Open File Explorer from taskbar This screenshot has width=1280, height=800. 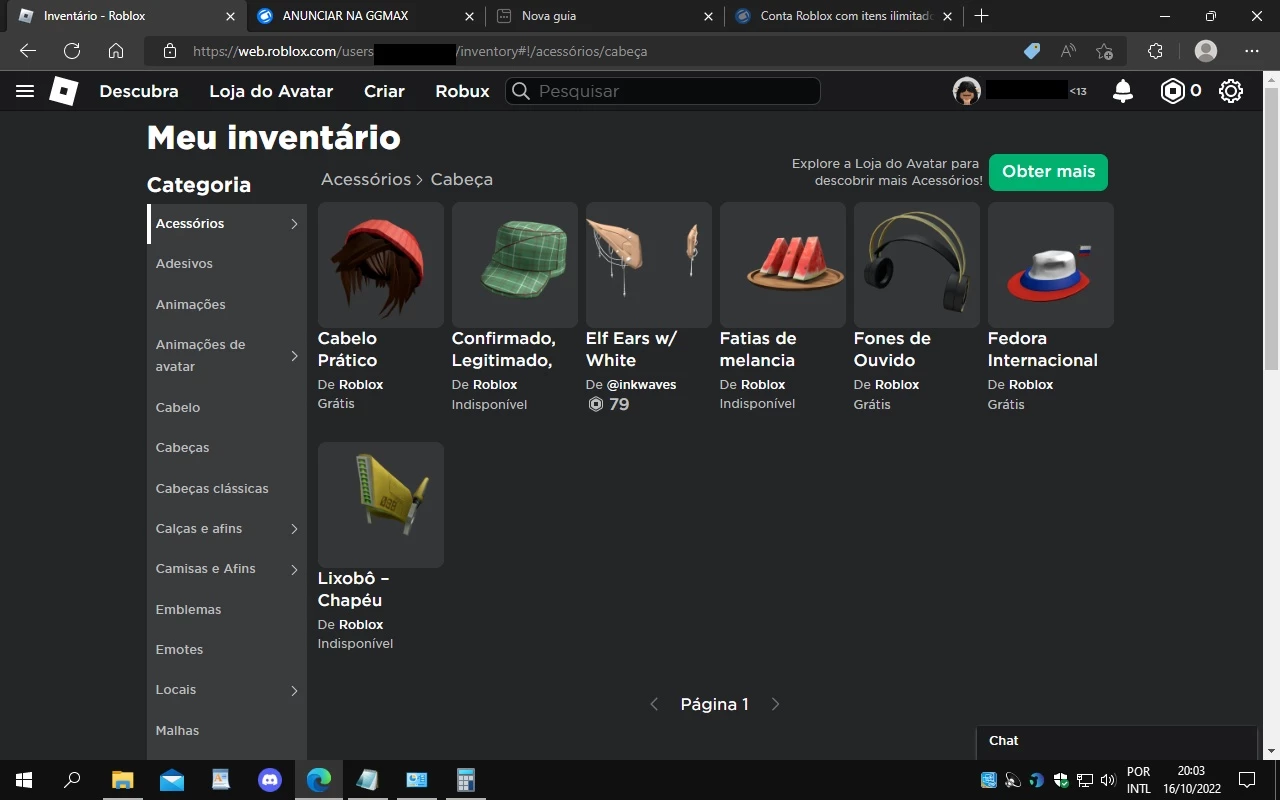coord(122,780)
